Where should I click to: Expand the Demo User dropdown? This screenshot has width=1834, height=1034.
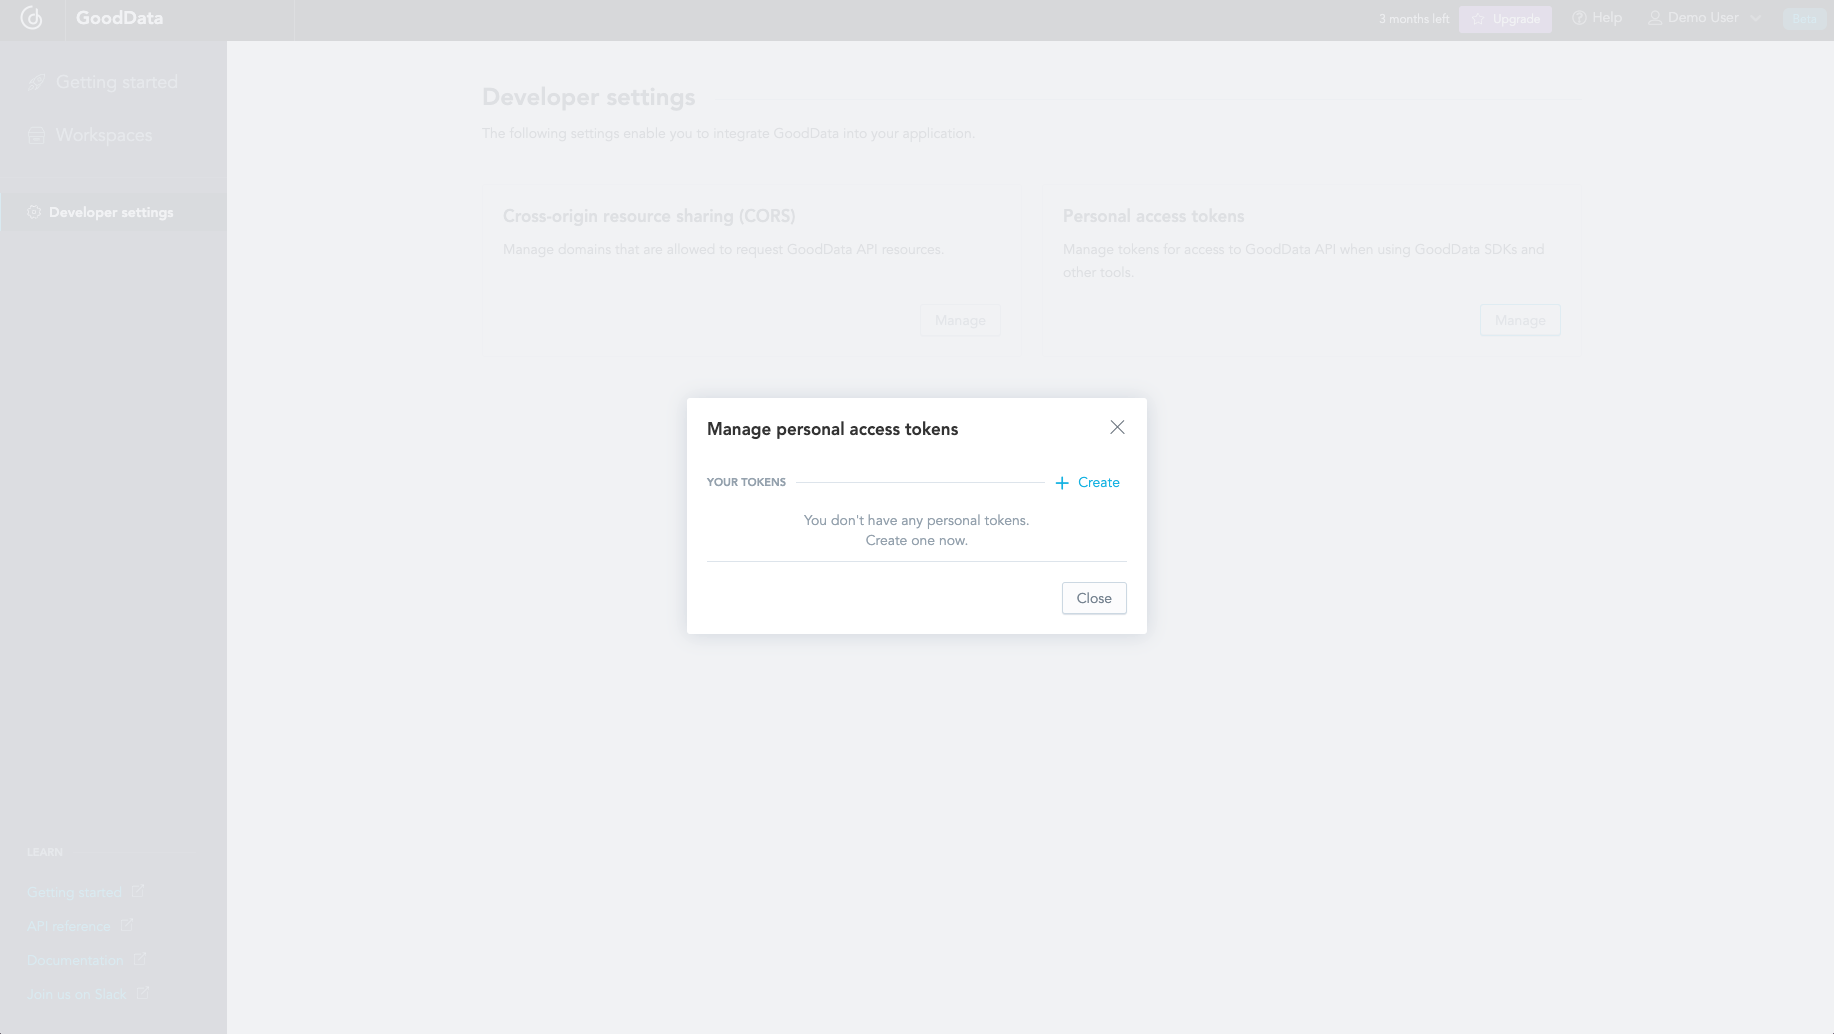(x=1704, y=18)
